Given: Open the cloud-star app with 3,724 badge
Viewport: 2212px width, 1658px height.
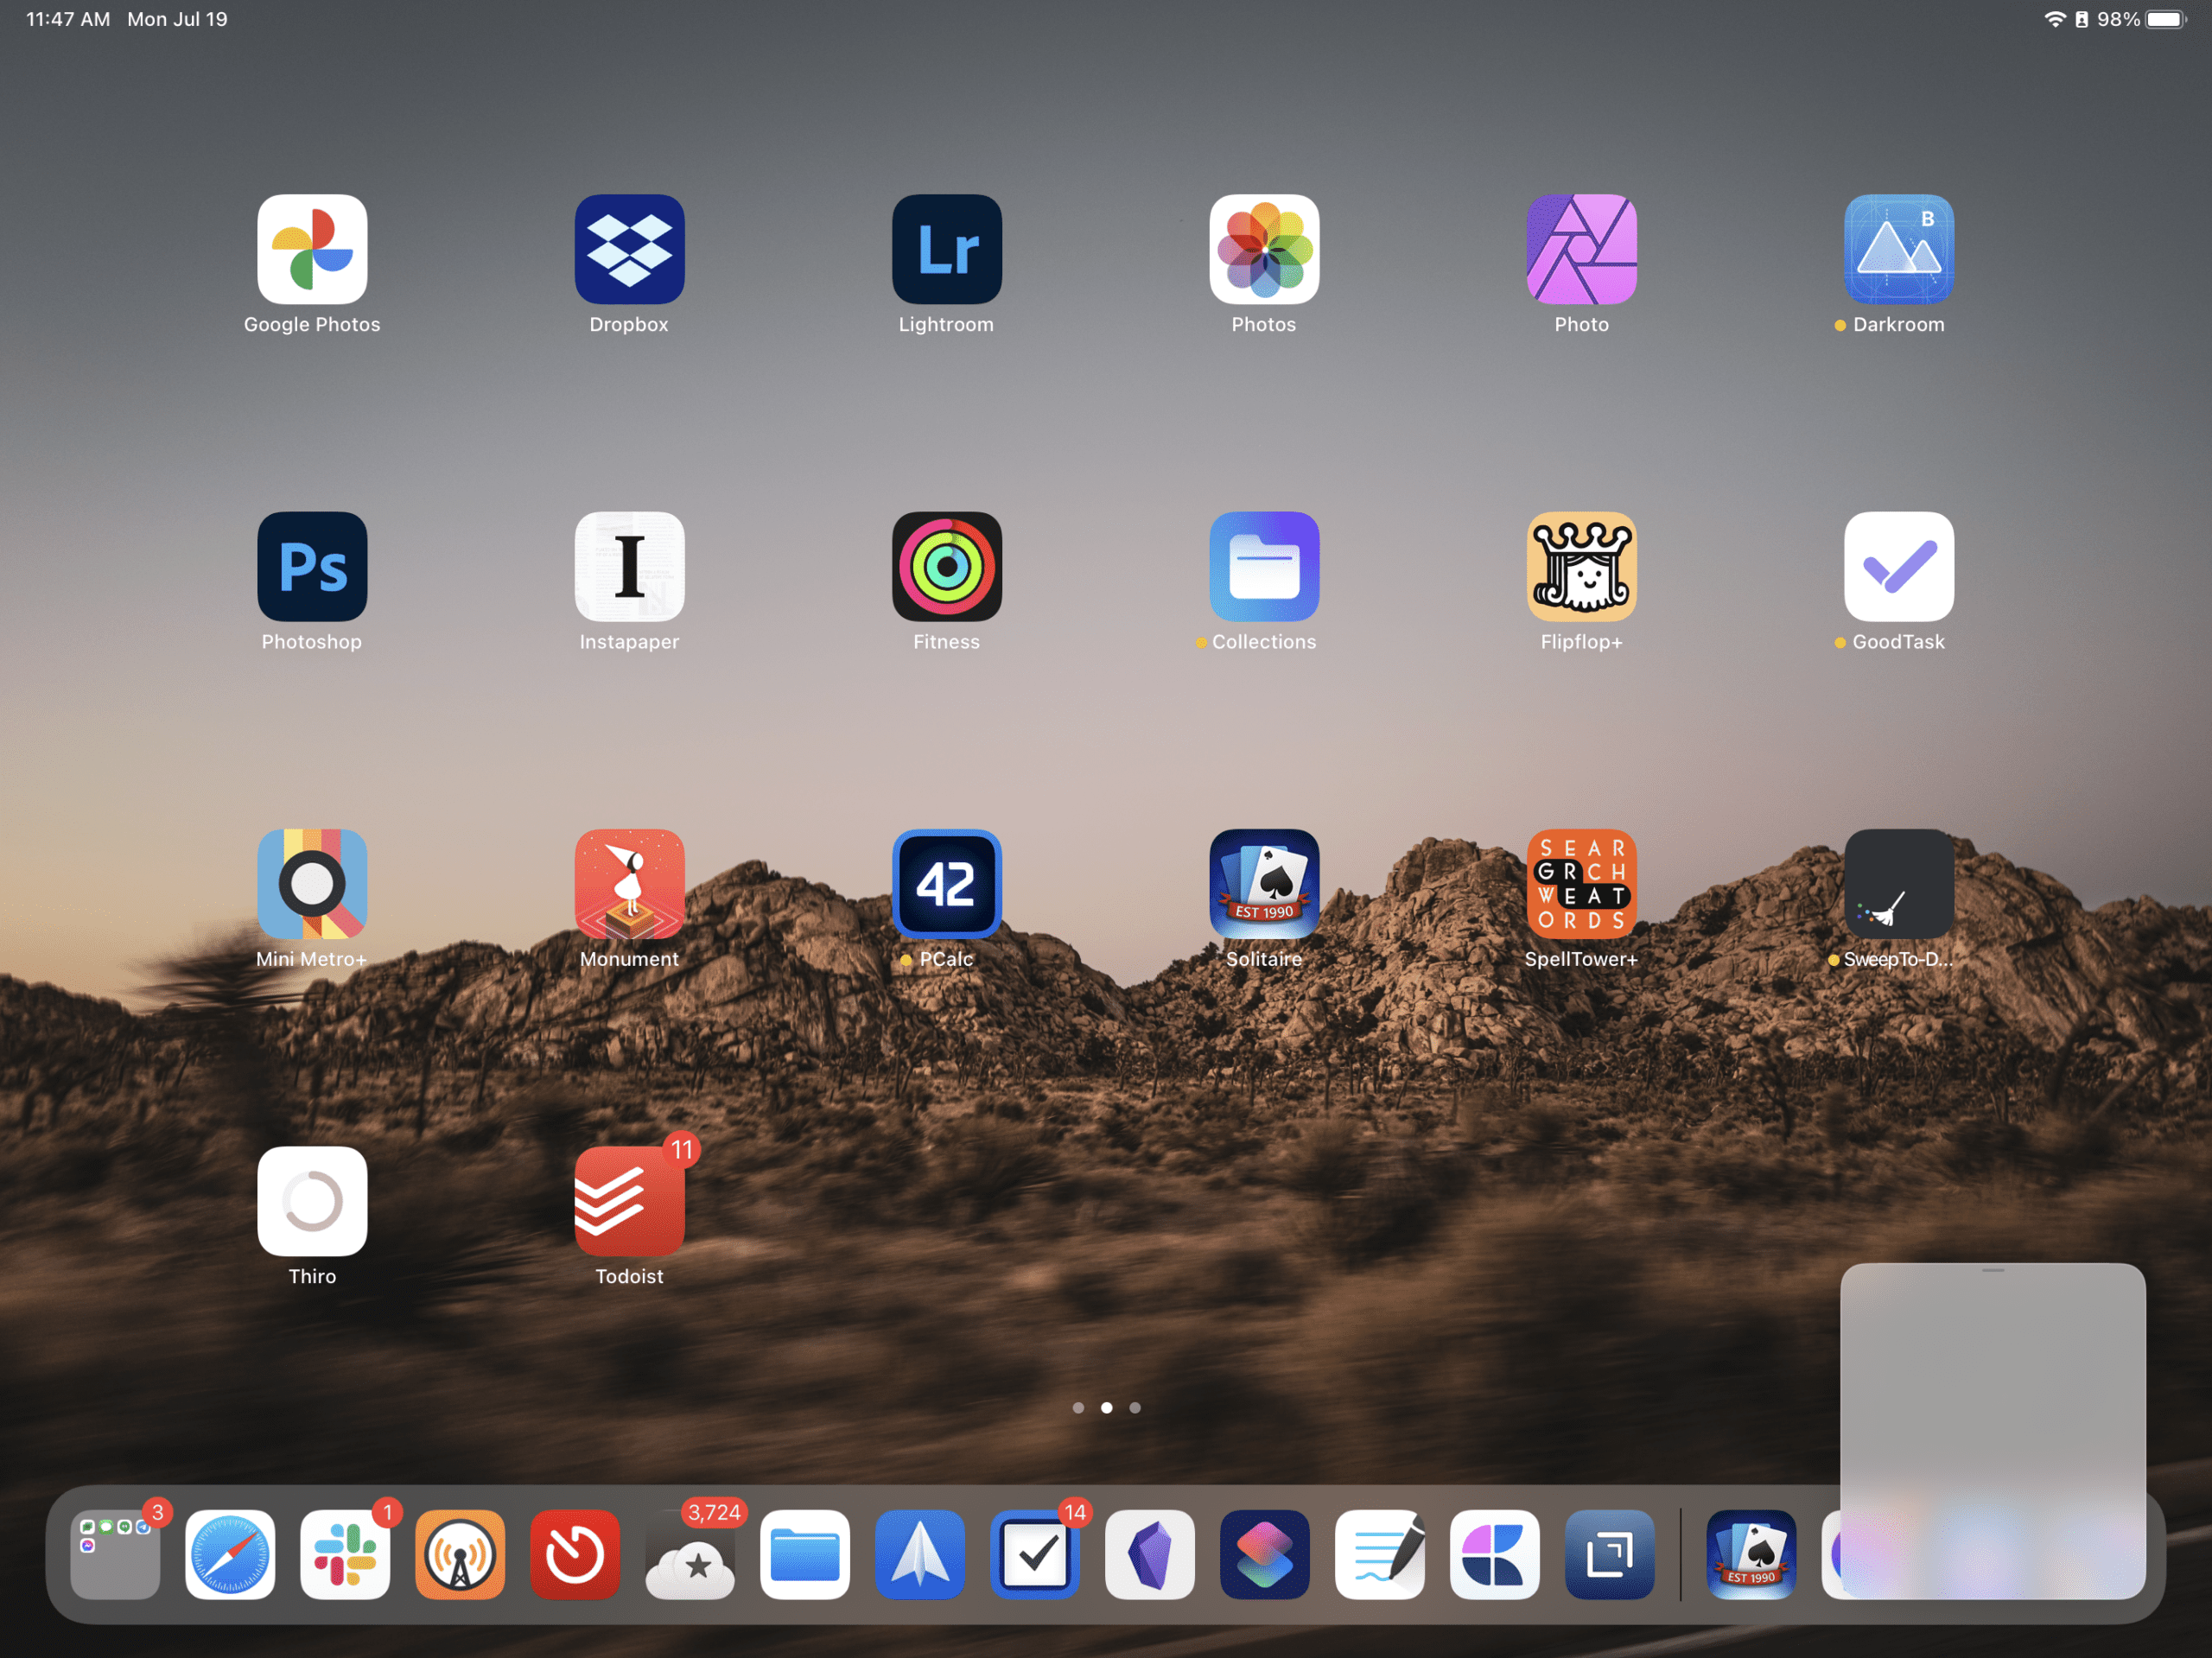Looking at the screenshot, I should (690, 1554).
